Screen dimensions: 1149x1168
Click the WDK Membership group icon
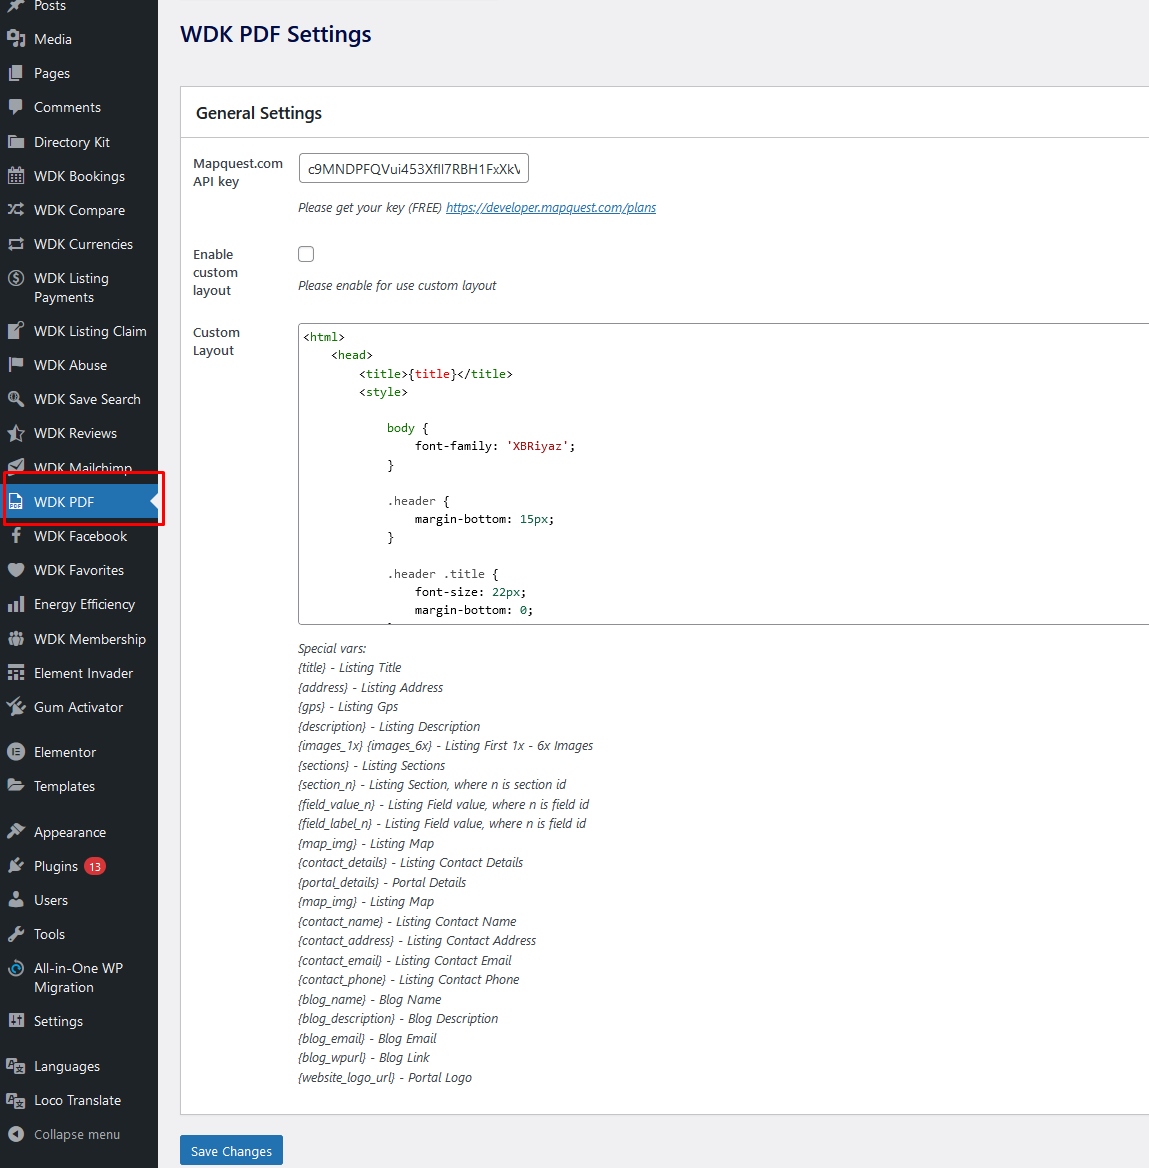tap(16, 639)
